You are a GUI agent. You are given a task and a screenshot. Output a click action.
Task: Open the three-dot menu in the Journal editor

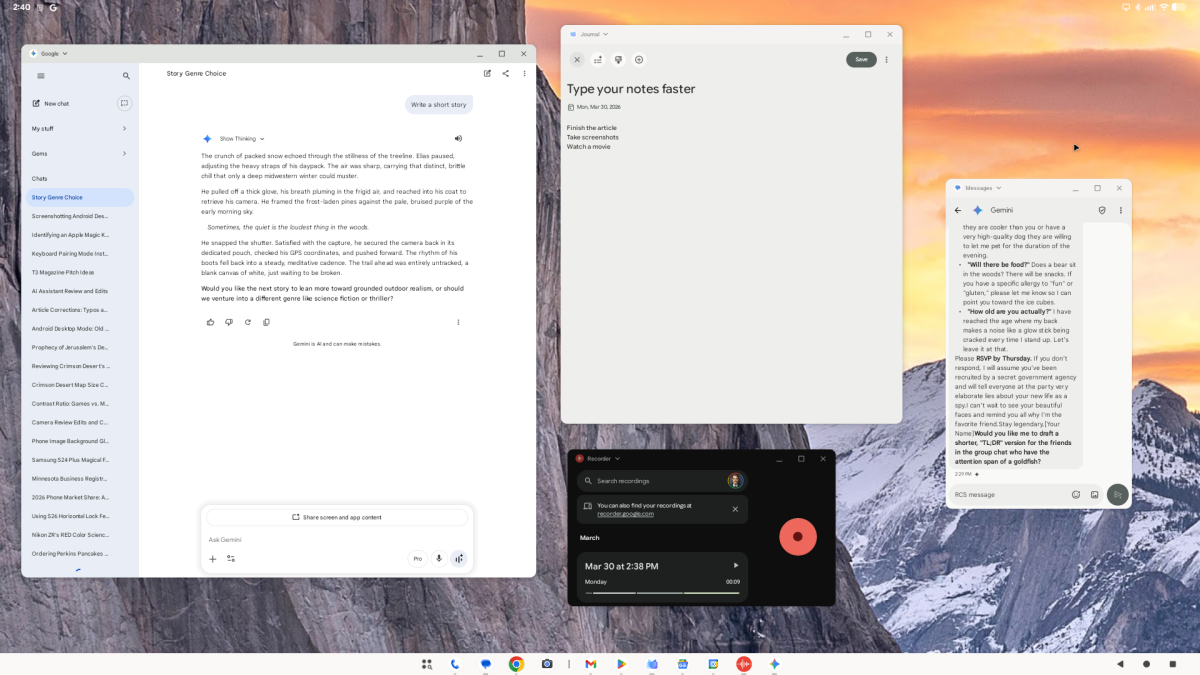(886, 59)
